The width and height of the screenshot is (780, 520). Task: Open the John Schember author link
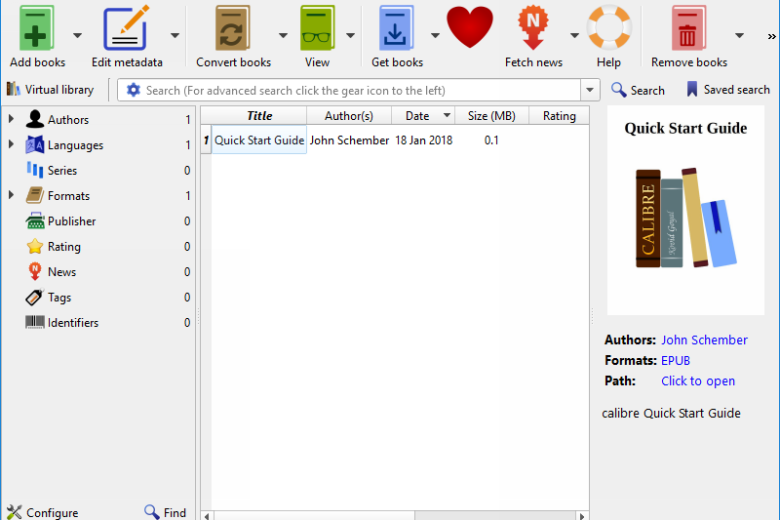[704, 340]
